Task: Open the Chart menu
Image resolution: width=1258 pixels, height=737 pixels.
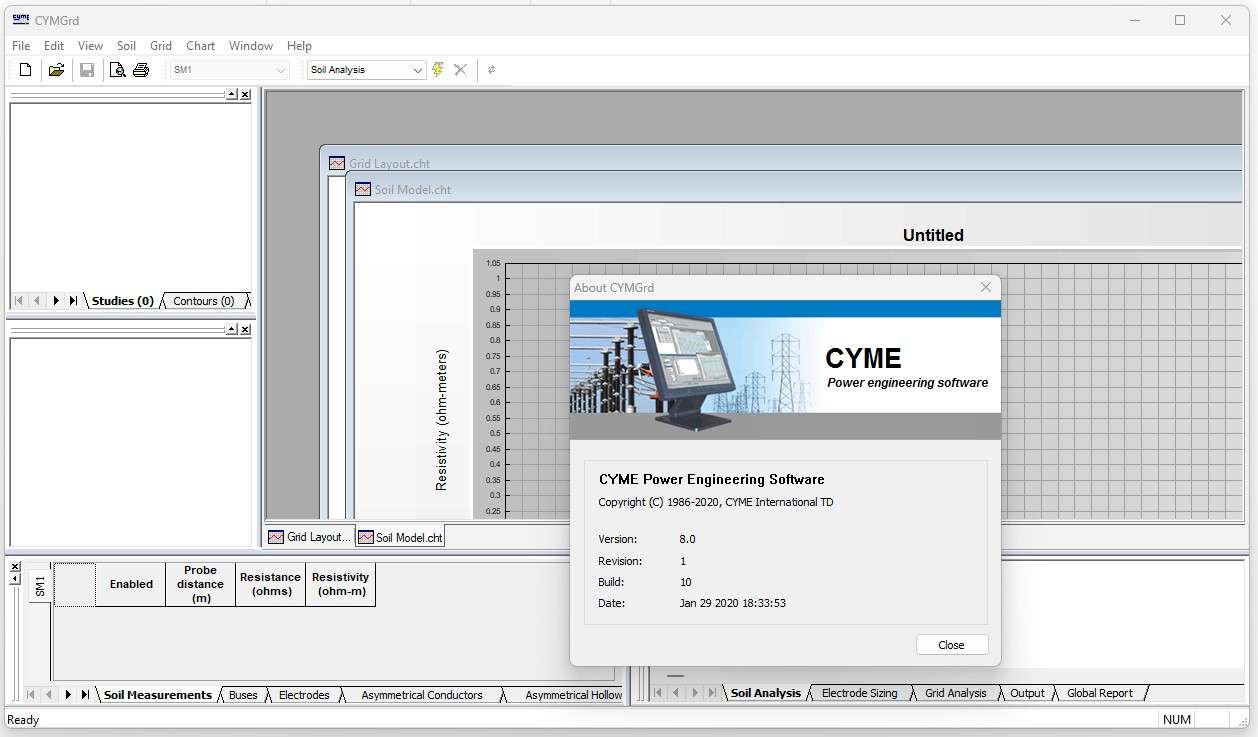Action: [200, 45]
